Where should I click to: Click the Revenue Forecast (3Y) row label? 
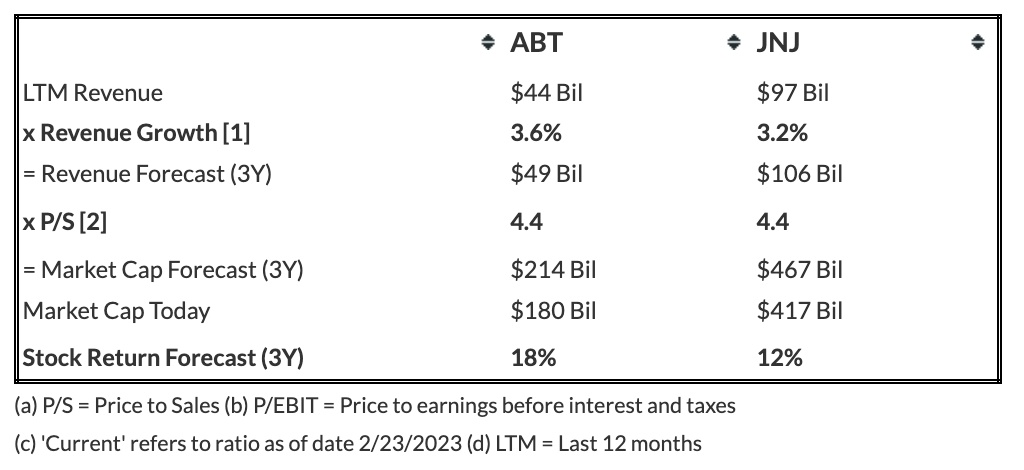coord(147,174)
